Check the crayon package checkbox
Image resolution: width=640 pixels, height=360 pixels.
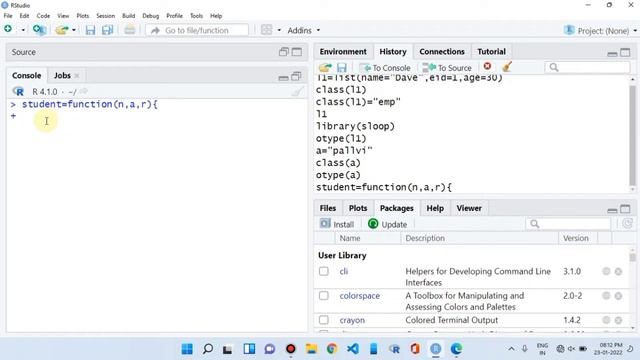pyautogui.click(x=324, y=320)
